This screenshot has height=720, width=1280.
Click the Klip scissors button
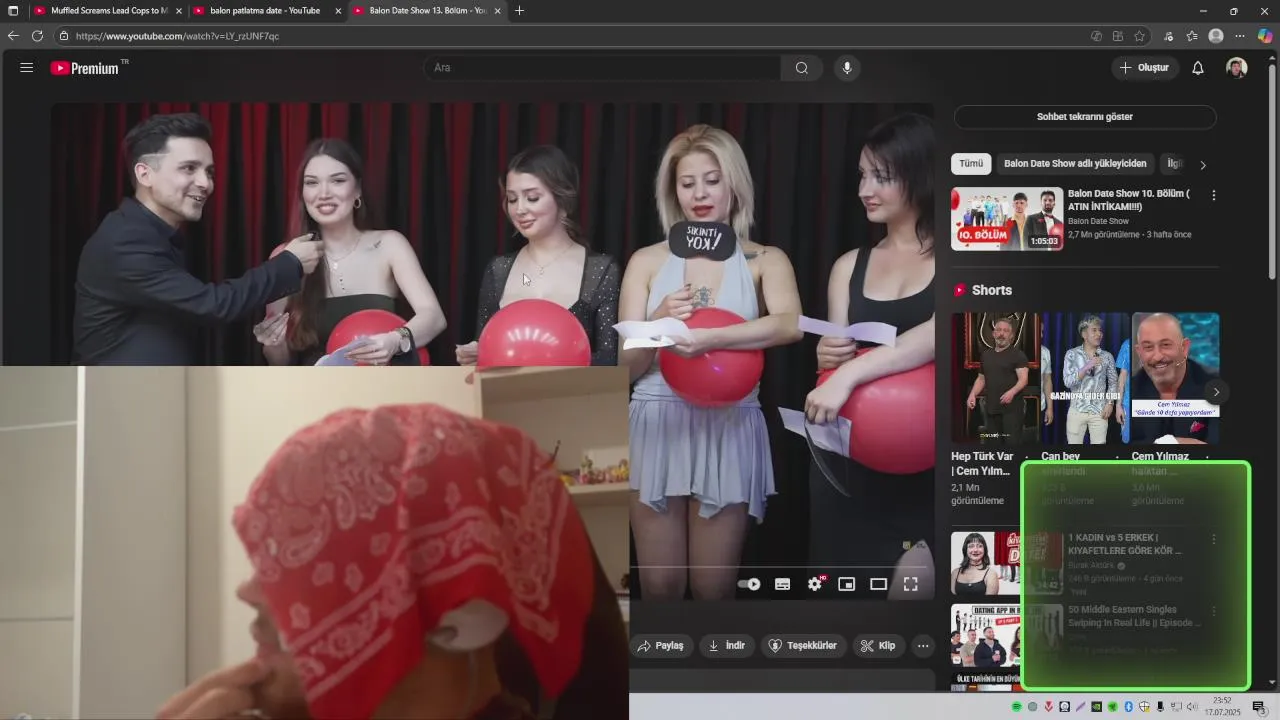pyautogui.click(x=879, y=646)
